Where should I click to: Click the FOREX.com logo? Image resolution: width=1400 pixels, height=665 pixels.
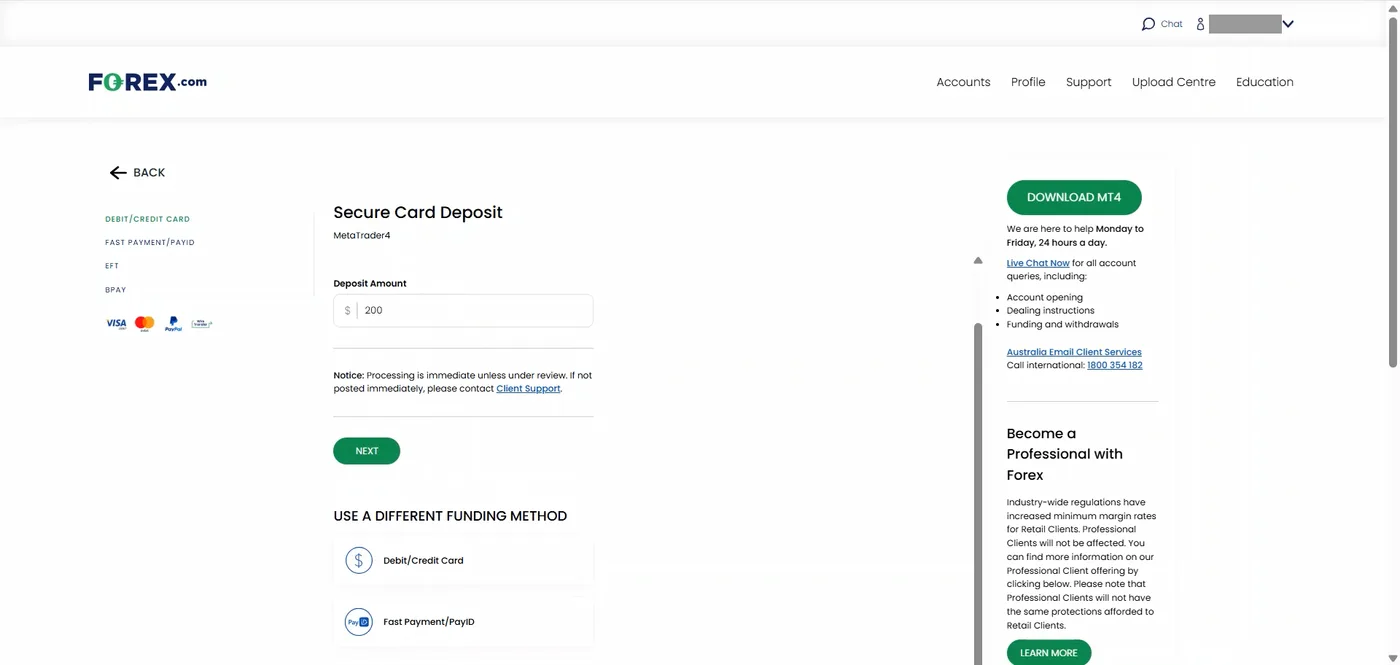click(148, 82)
